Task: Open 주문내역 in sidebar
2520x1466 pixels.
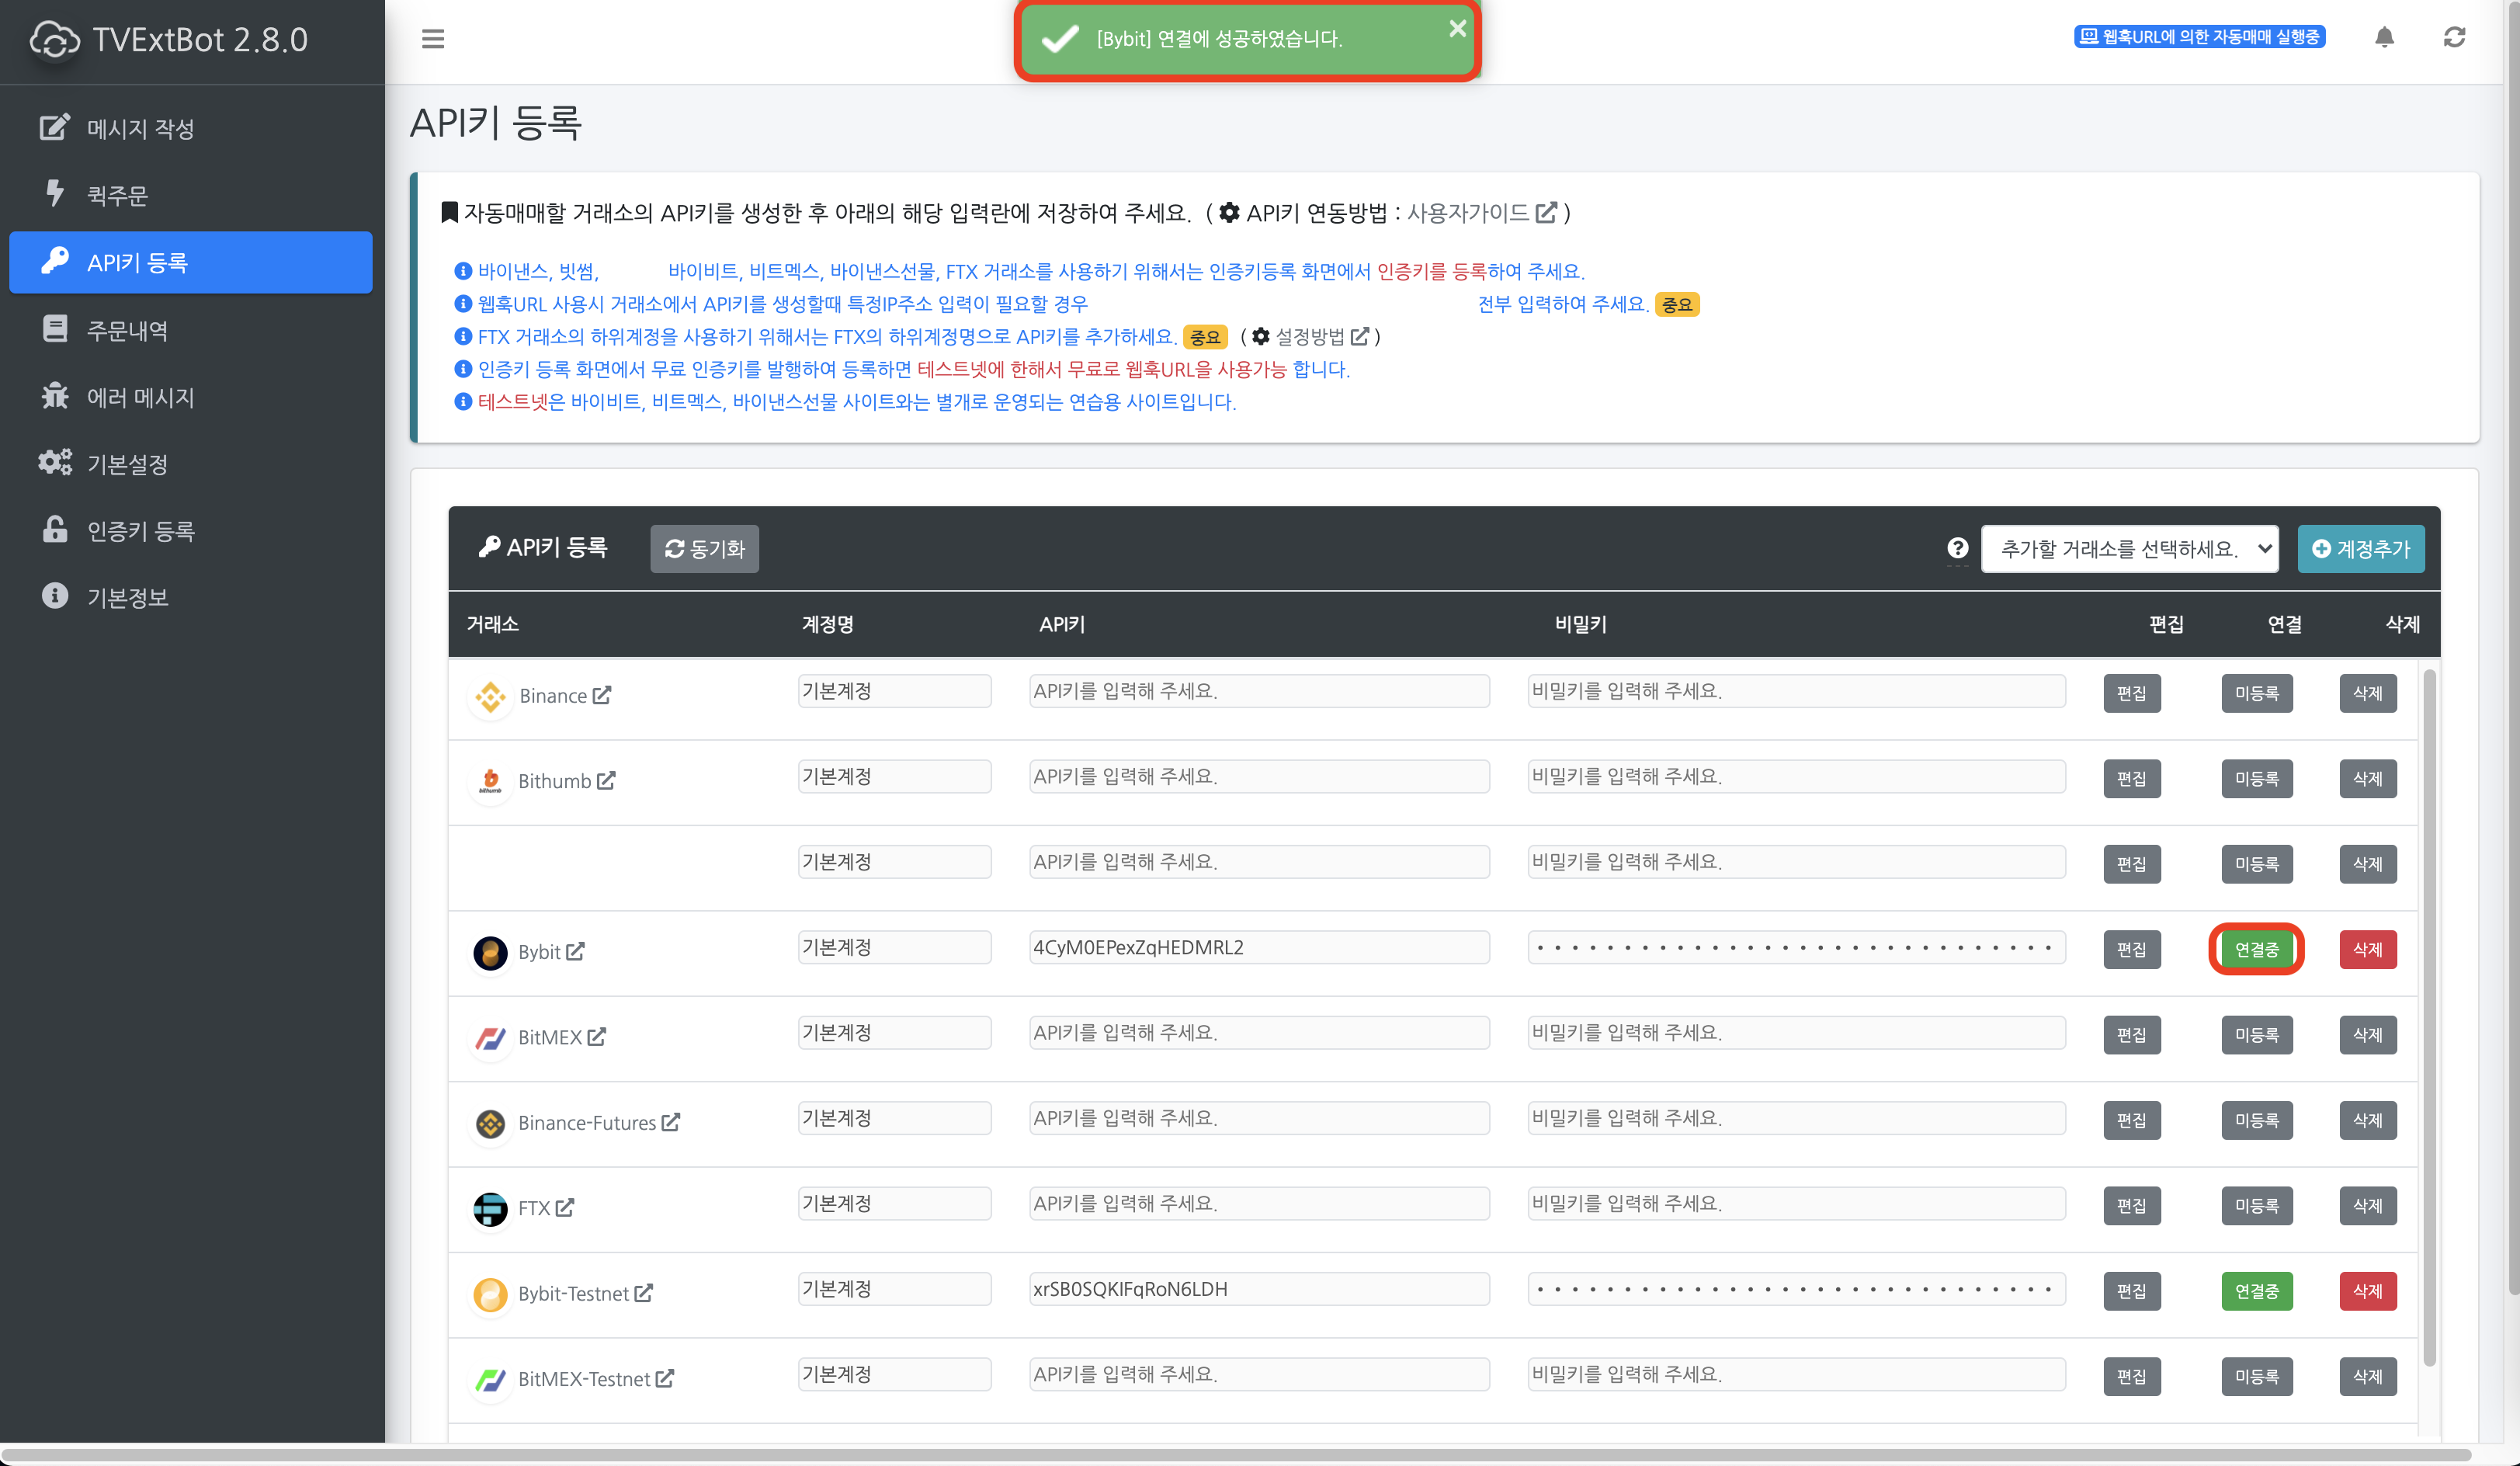Action: click(x=190, y=329)
